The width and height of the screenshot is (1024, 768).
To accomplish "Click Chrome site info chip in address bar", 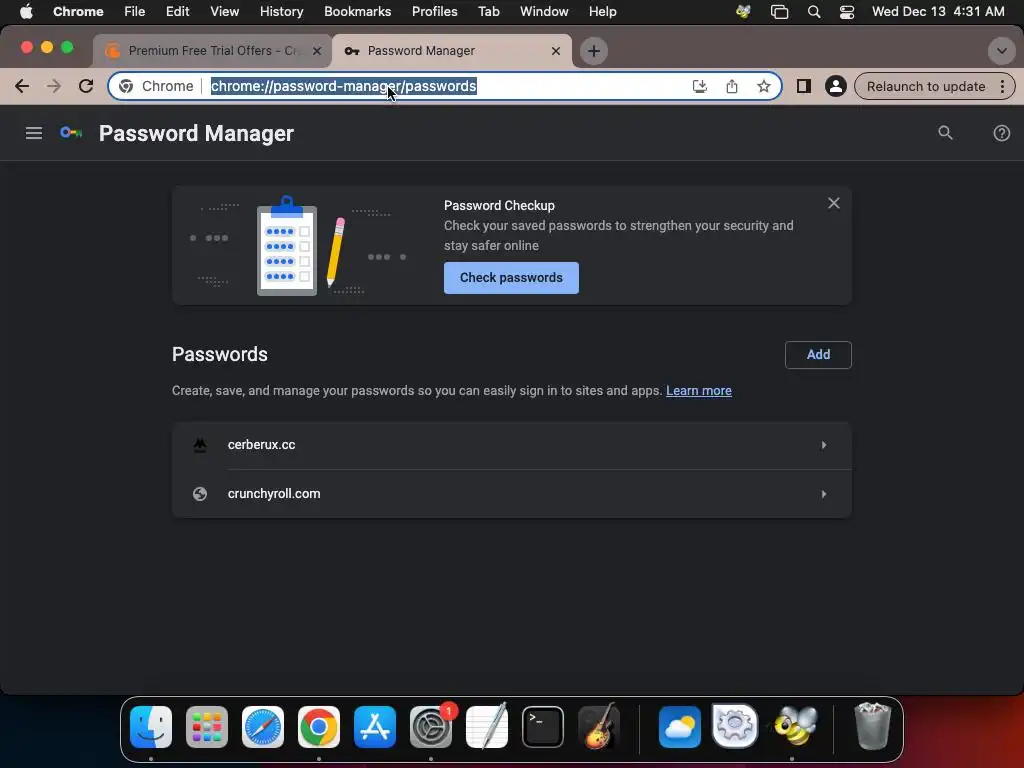I will tap(157, 86).
